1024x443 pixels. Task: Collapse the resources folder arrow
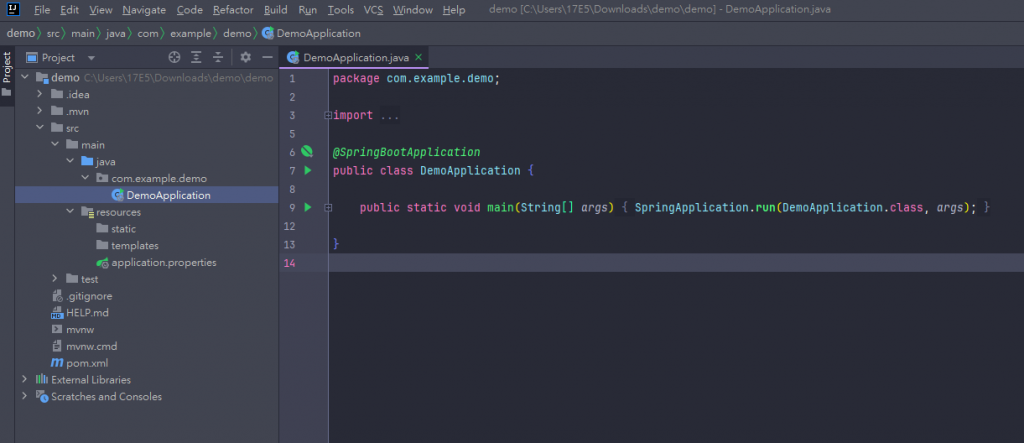click(x=70, y=212)
